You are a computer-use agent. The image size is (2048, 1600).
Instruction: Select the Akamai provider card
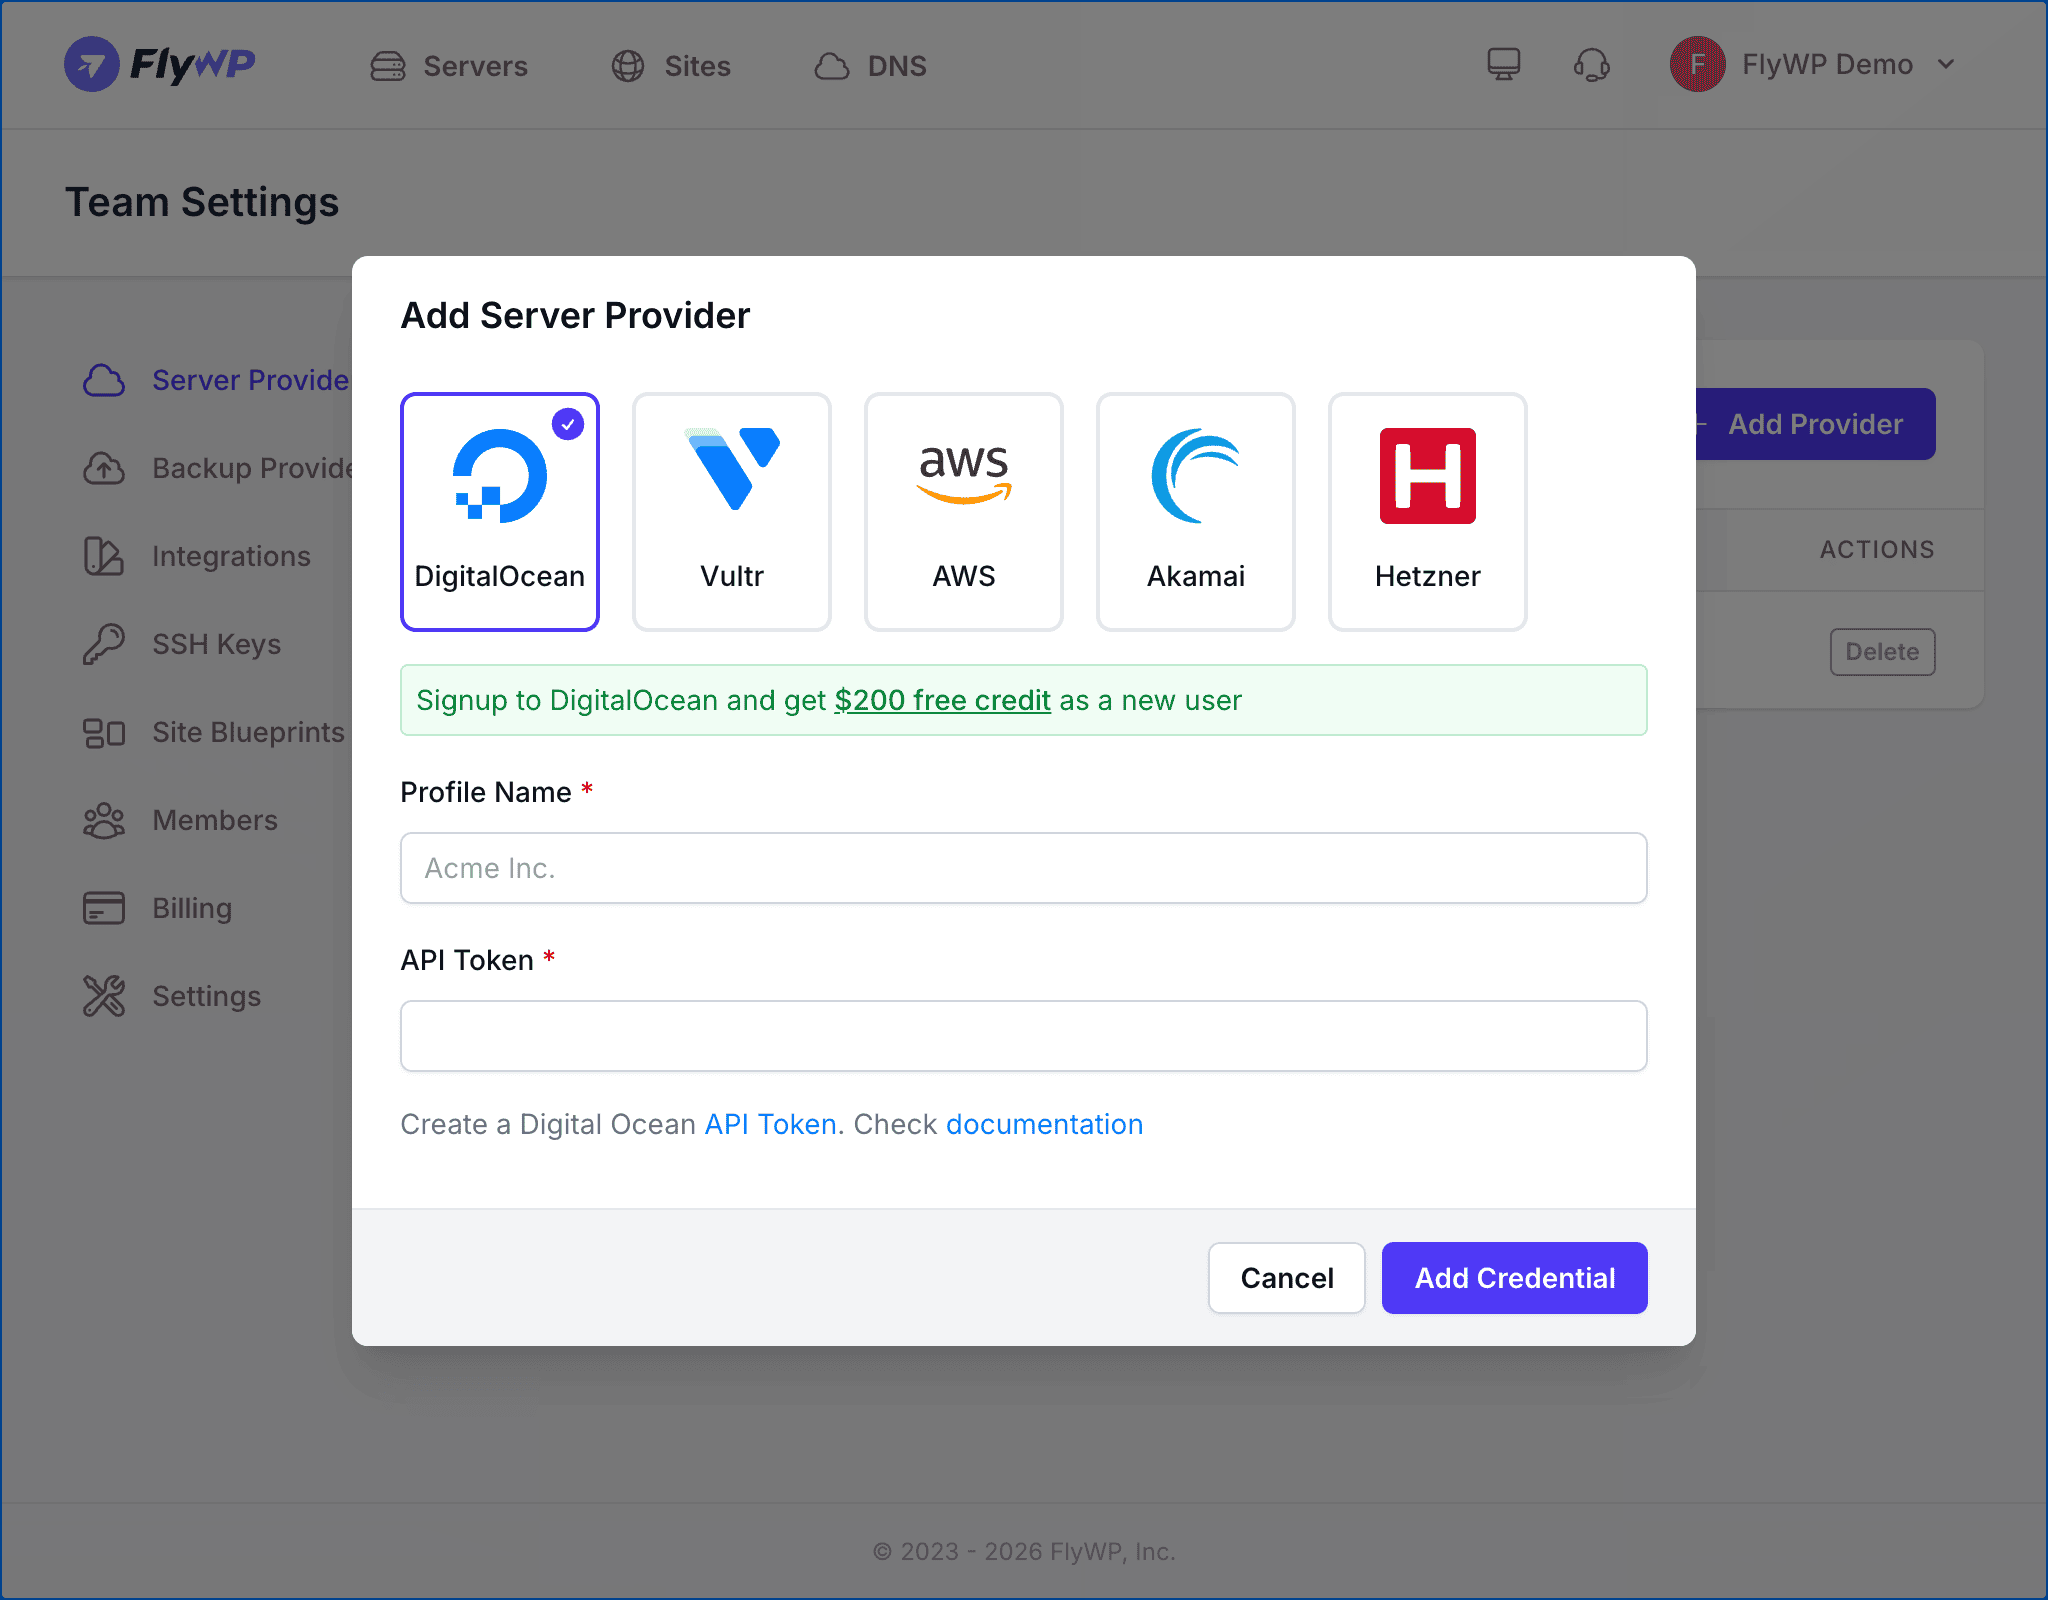click(1196, 512)
